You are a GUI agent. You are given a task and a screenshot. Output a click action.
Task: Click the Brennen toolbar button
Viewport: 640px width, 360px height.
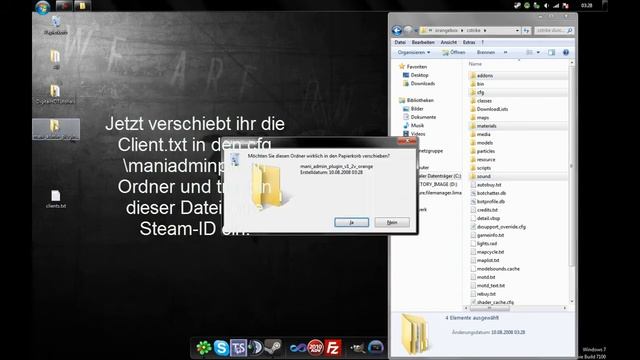coord(486,52)
